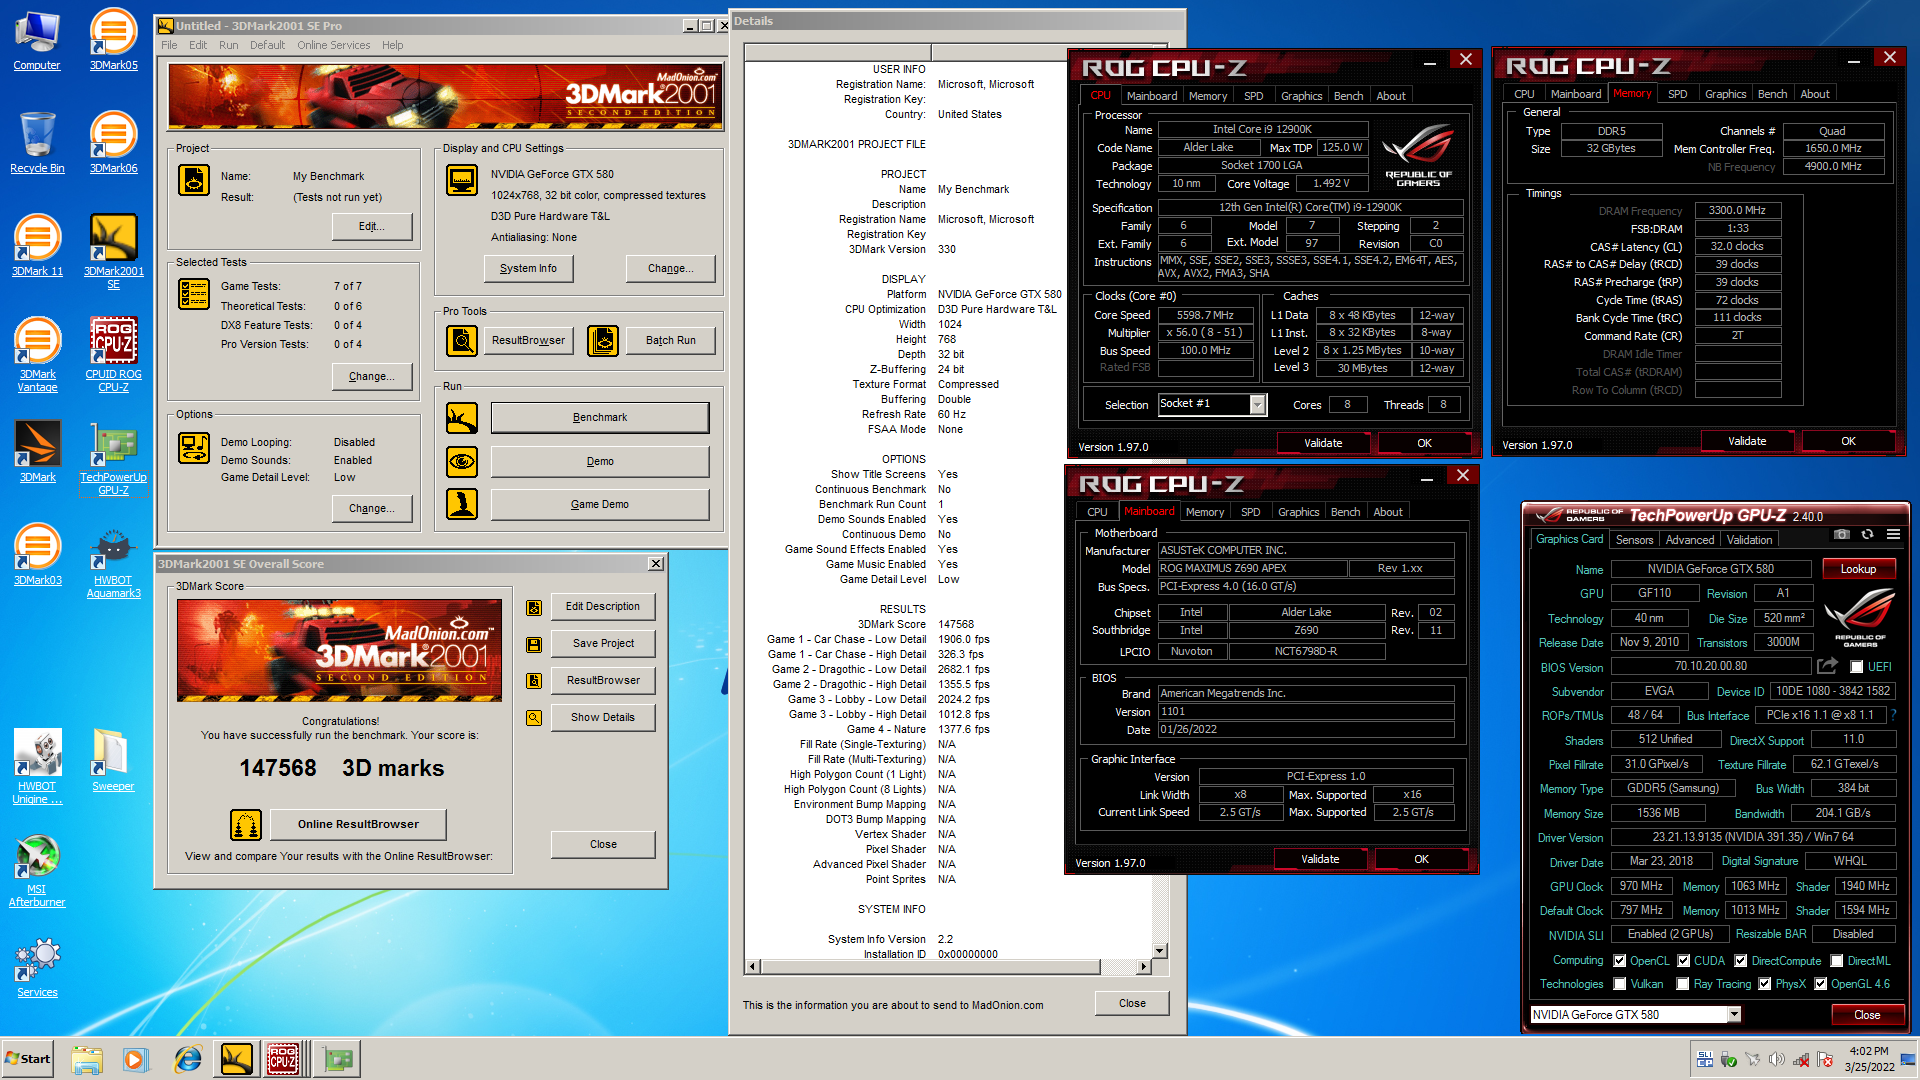Image resolution: width=1920 pixels, height=1080 pixels.
Task: Toggle the CUDA checkbox in GPU-Z
Action: click(1684, 961)
